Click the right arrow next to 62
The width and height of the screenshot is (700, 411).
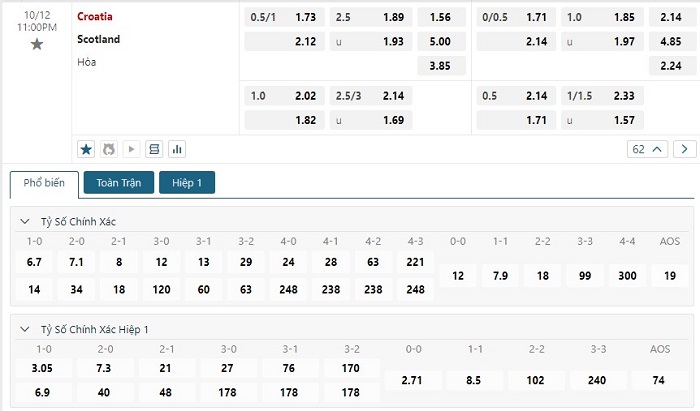click(x=685, y=149)
